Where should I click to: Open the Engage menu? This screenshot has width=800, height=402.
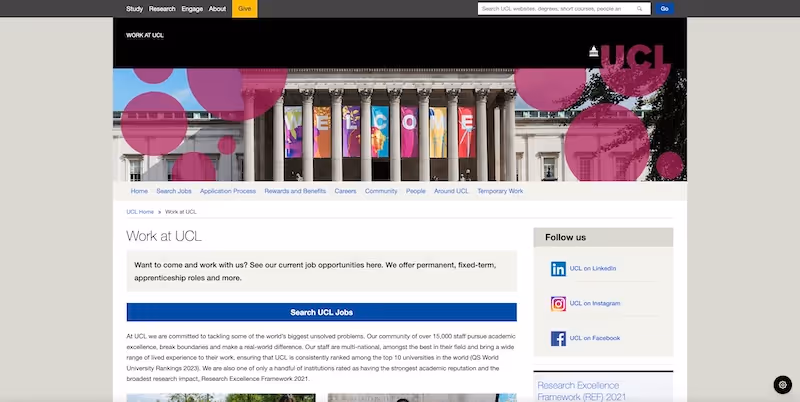point(192,9)
